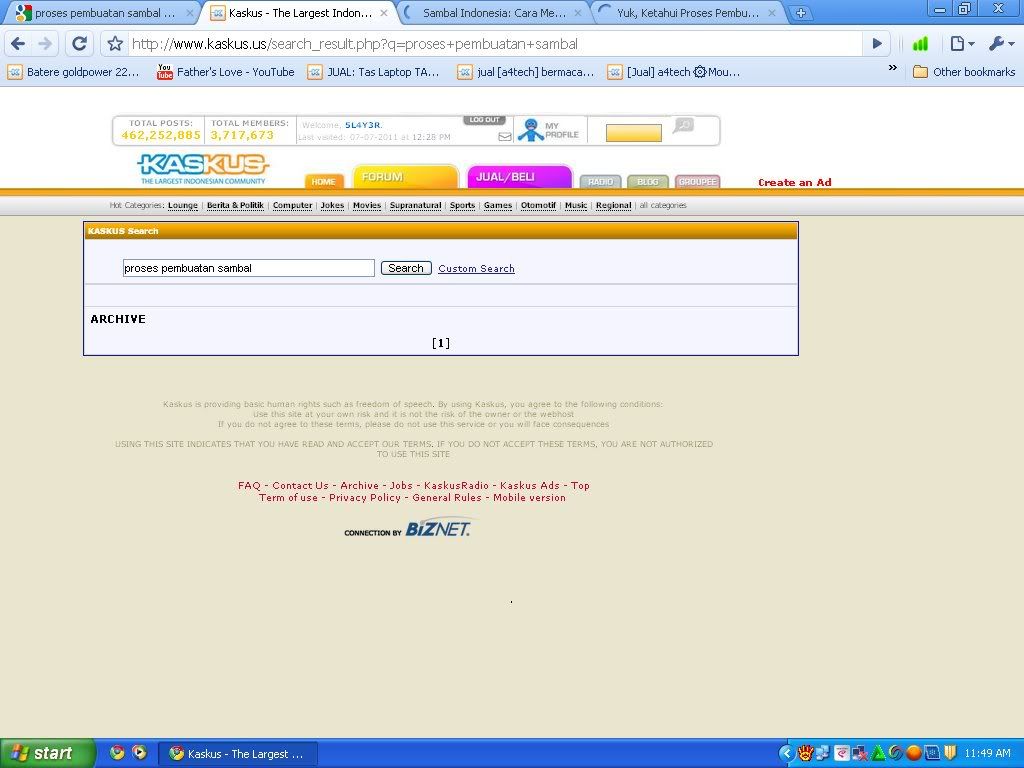Click the magnifier search icon in the header
1024x768 pixels.
(x=683, y=125)
